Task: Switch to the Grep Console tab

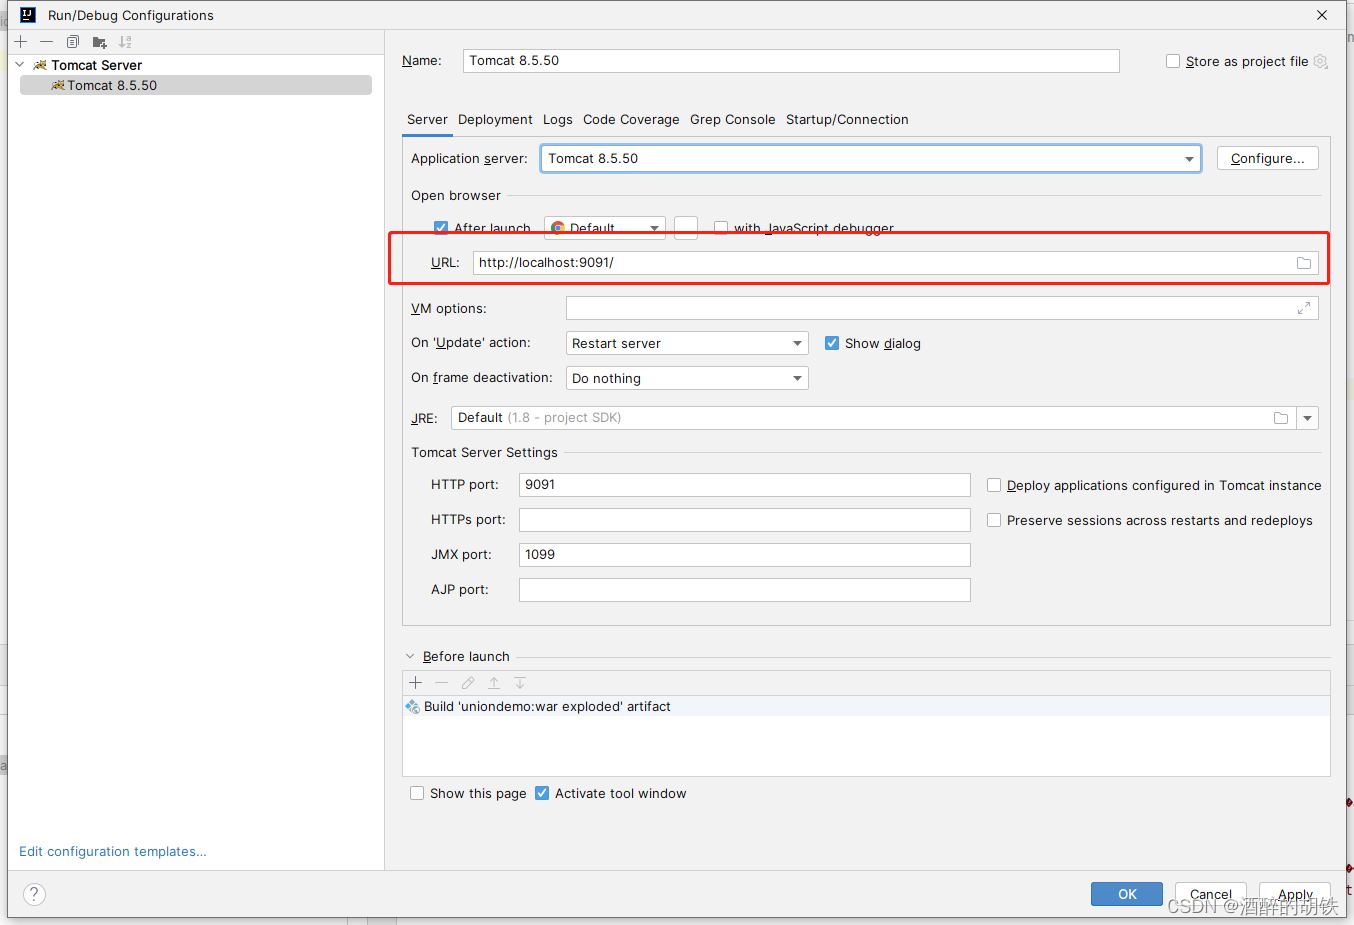Action: pyautogui.click(x=733, y=119)
